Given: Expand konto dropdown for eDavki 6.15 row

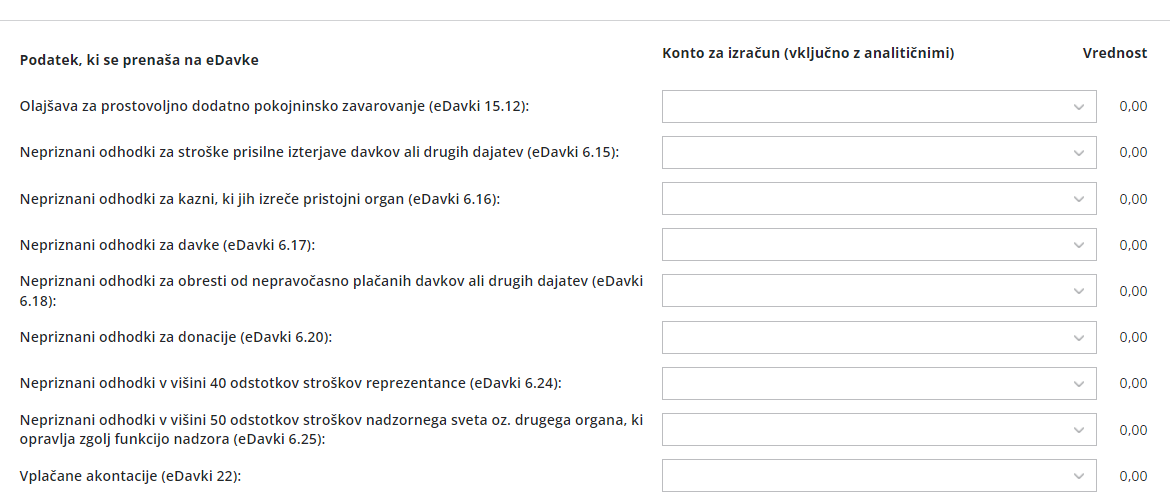Looking at the screenshot, I should [x=879, y=152].
